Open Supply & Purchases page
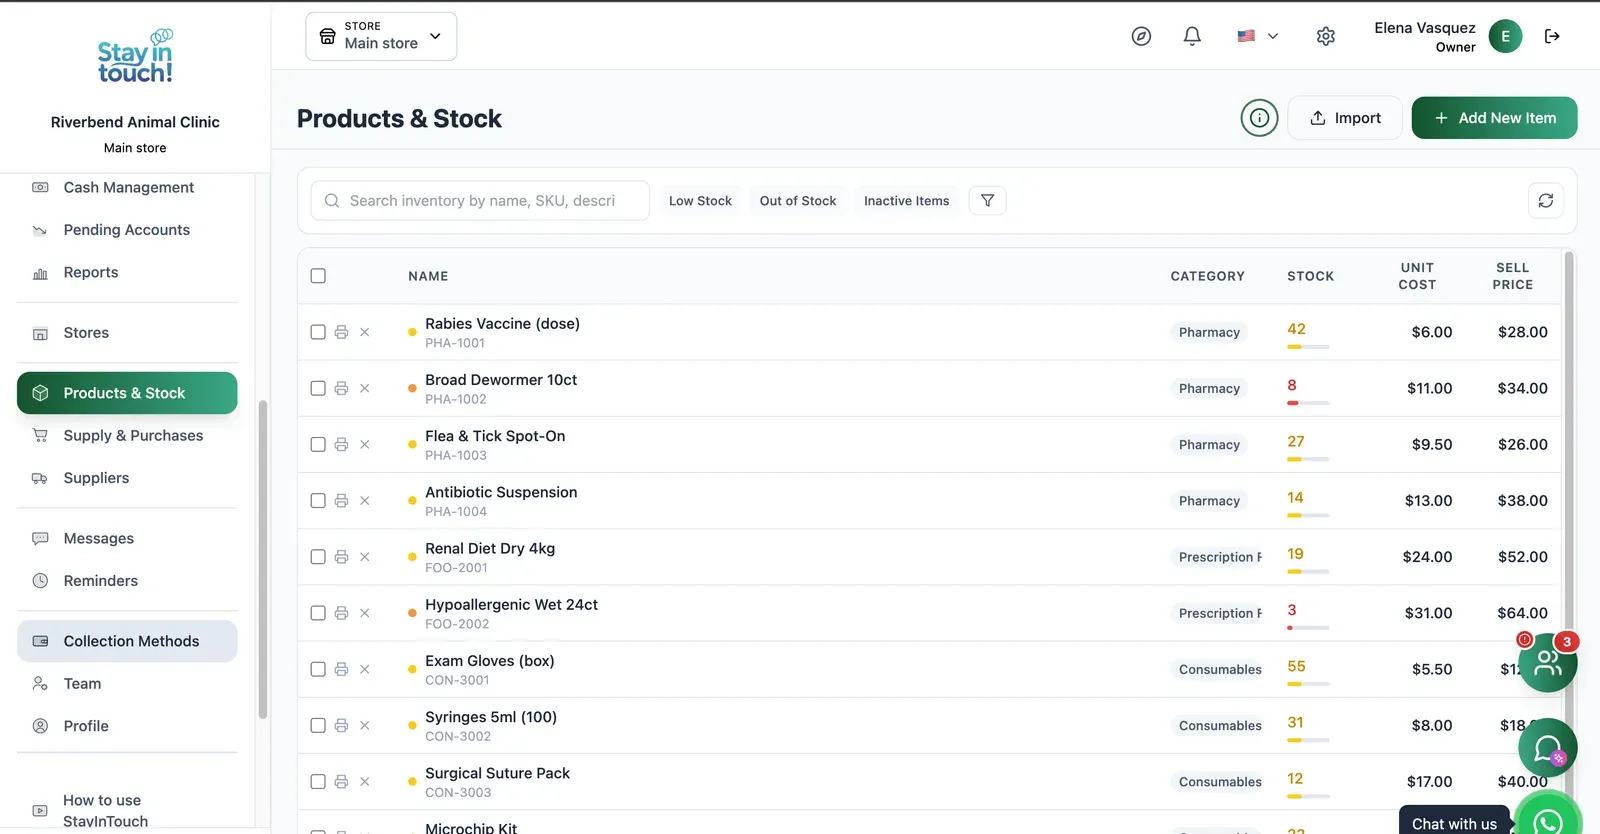 pos(128,435)
